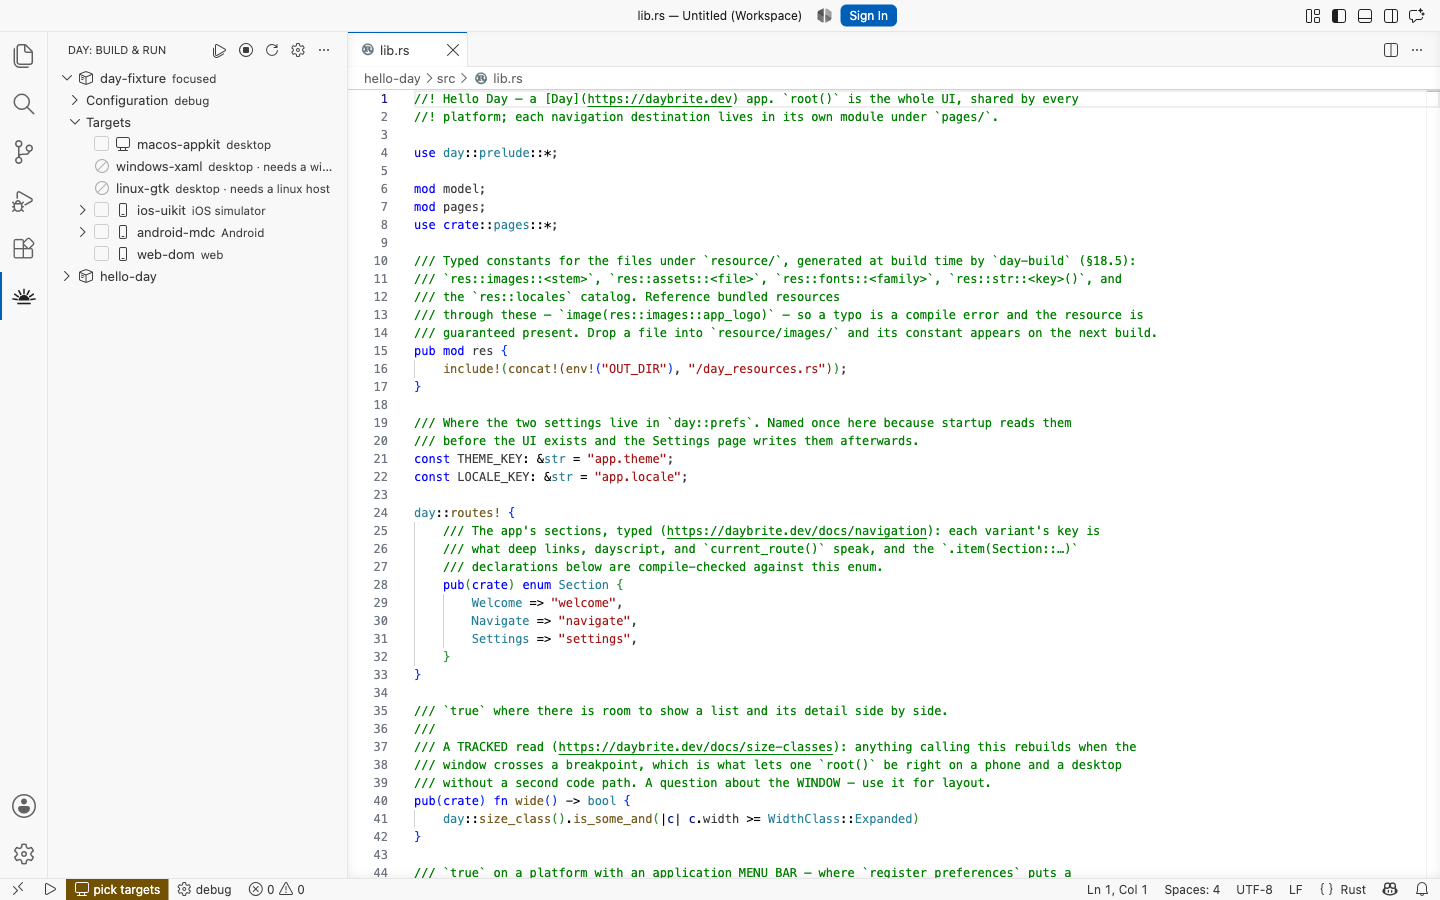Open the More Actions menu in the Day panel
This screenshot has width=1440, height=900.
pos(324,50)
